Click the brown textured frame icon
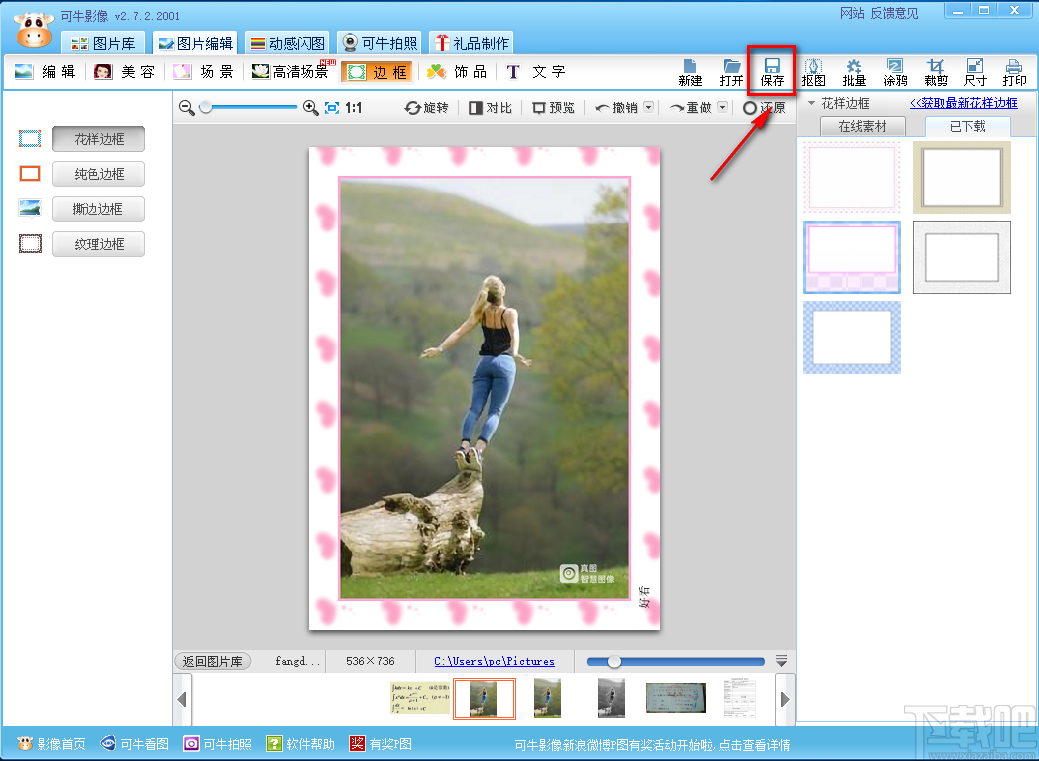The height and width of the screenshot is (761, 1039). click(30, 244)
